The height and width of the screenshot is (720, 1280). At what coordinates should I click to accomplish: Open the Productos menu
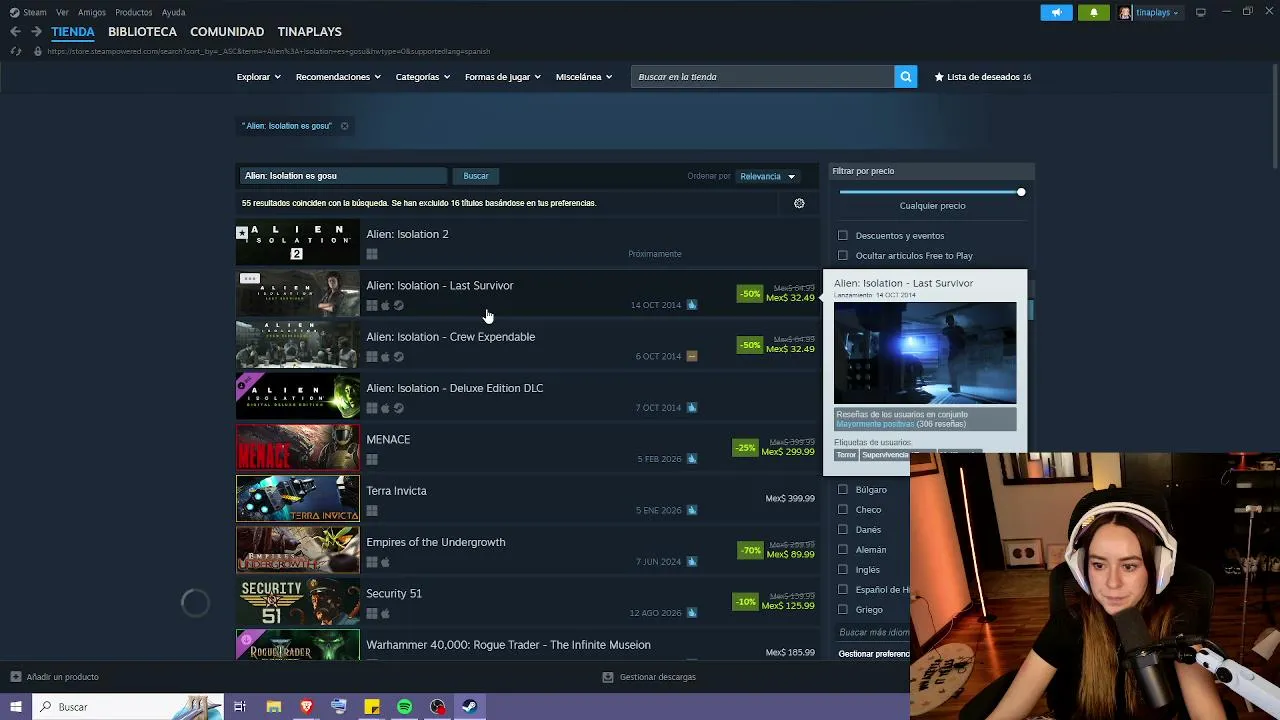[x=134, y=13]
